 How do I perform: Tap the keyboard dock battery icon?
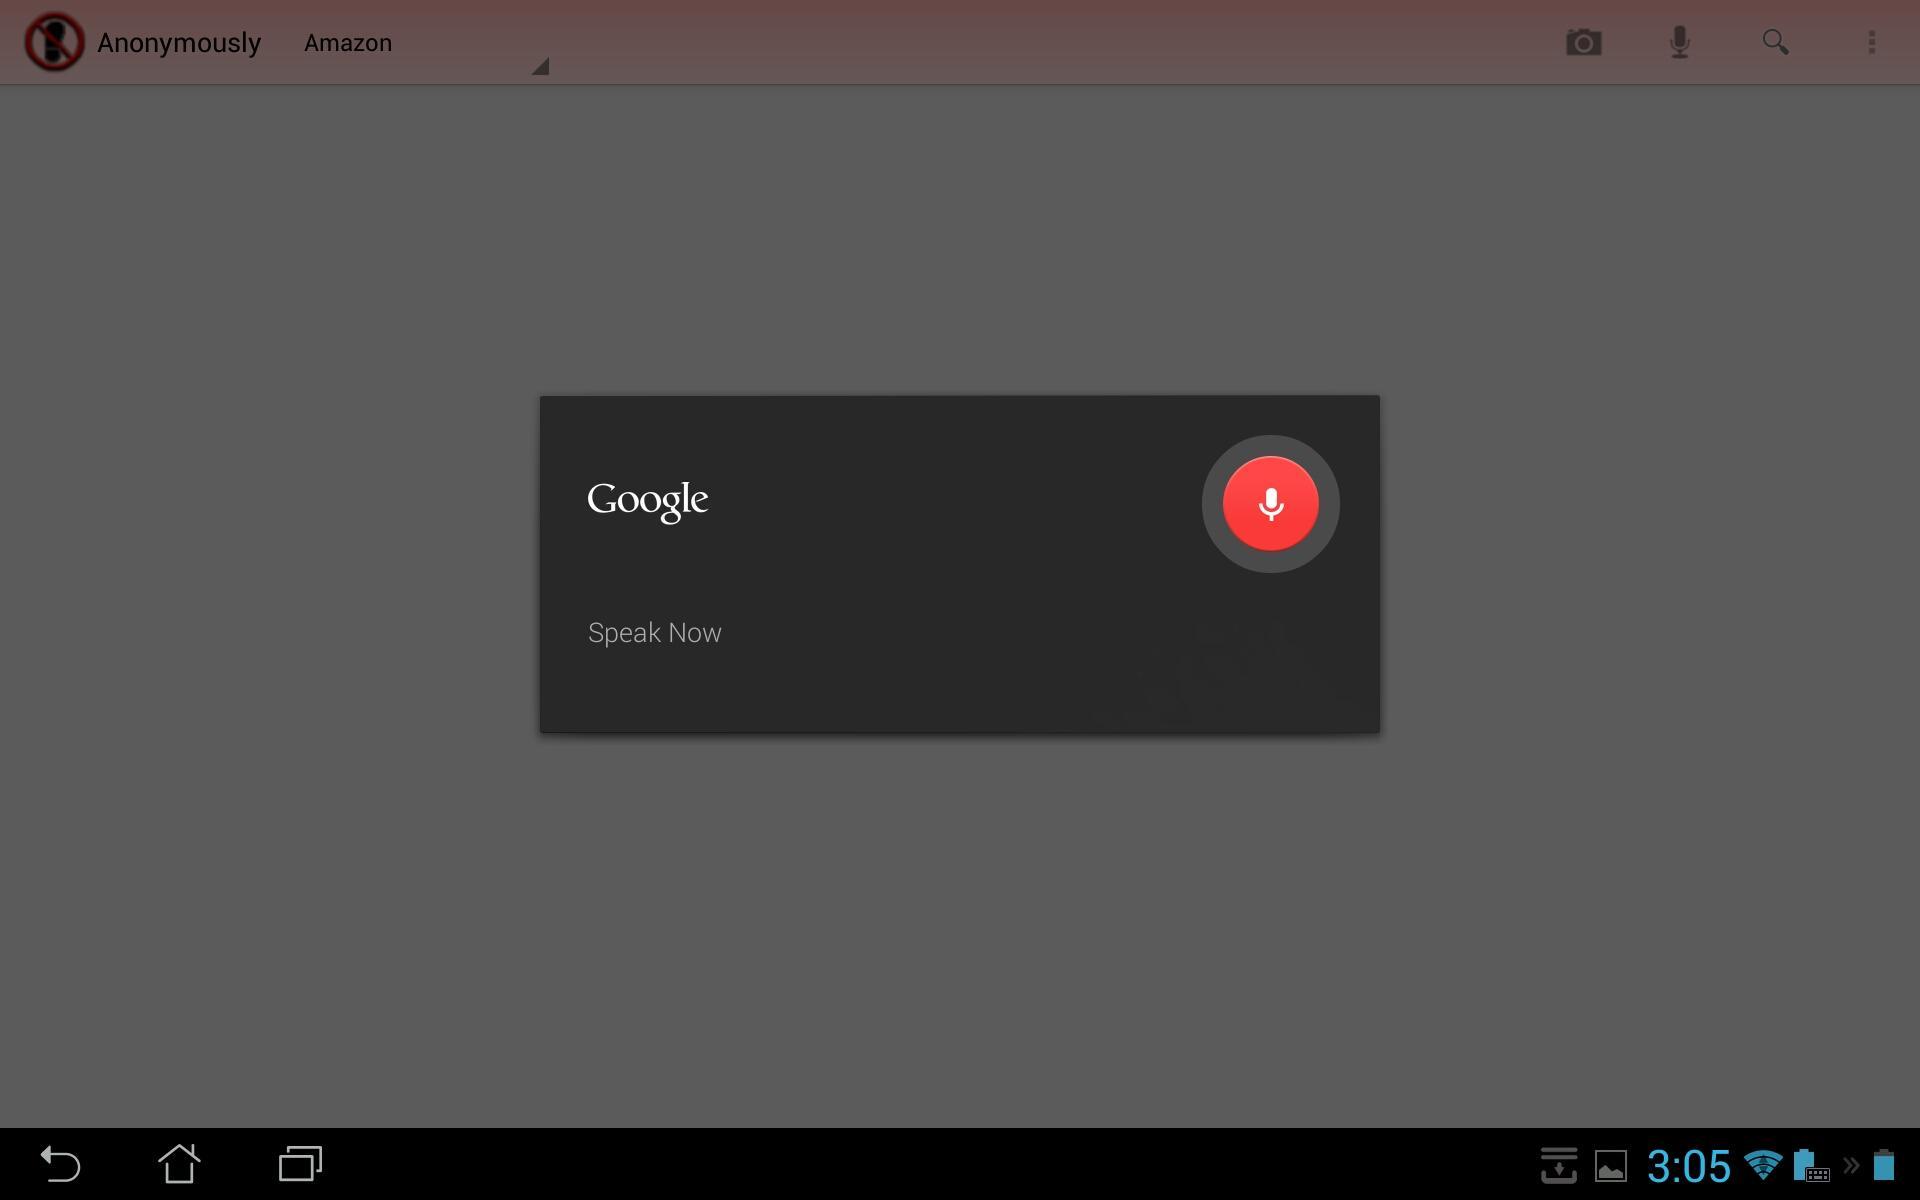[x=1811, y=1165]
